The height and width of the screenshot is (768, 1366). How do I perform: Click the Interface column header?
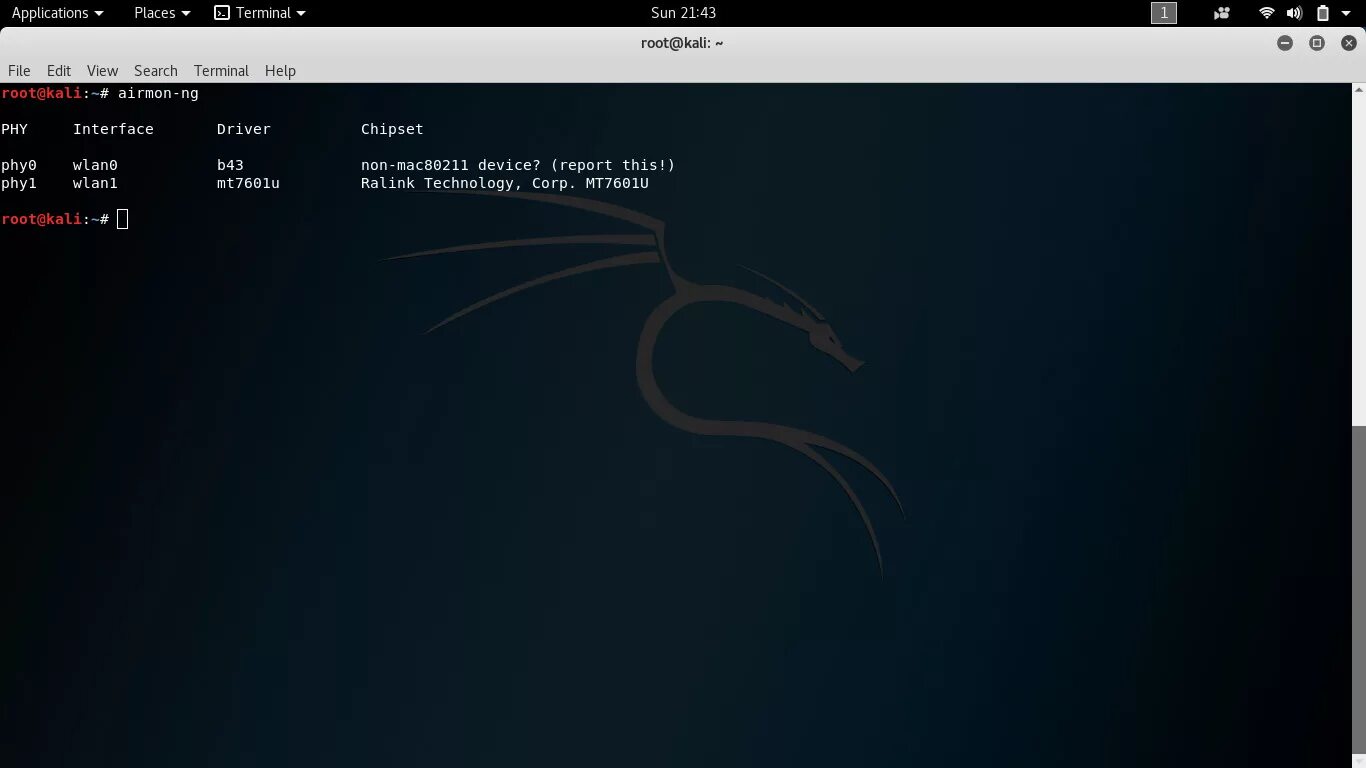click(x=113, y=129)
